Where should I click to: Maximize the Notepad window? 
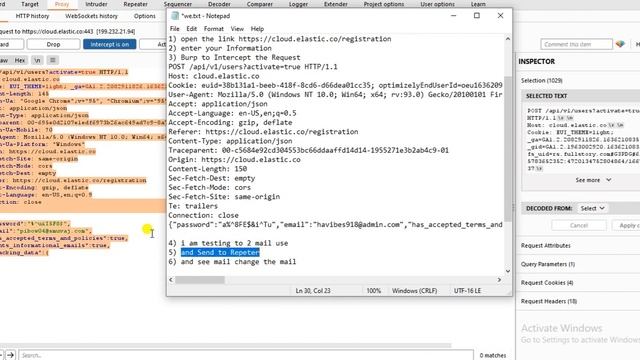click(476, 16)
